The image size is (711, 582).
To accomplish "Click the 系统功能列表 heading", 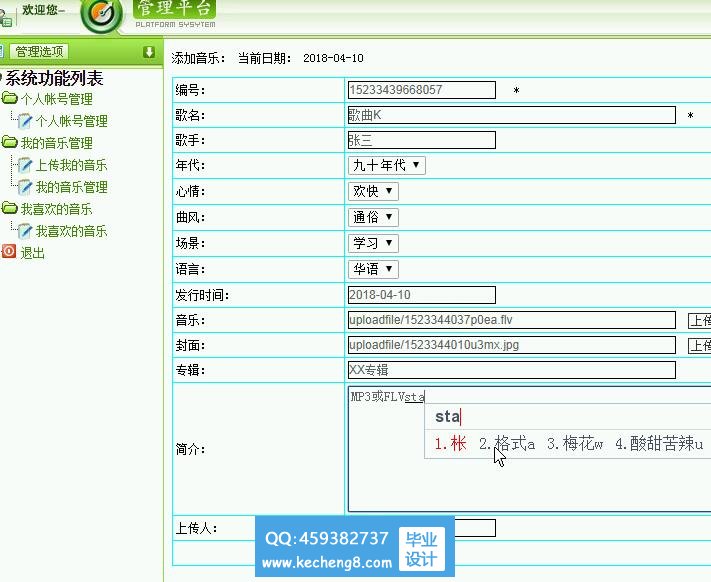I will tap(54, 78).
